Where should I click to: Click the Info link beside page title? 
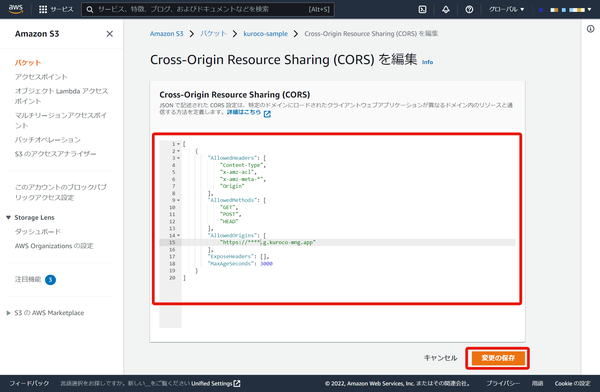point(427,62)
